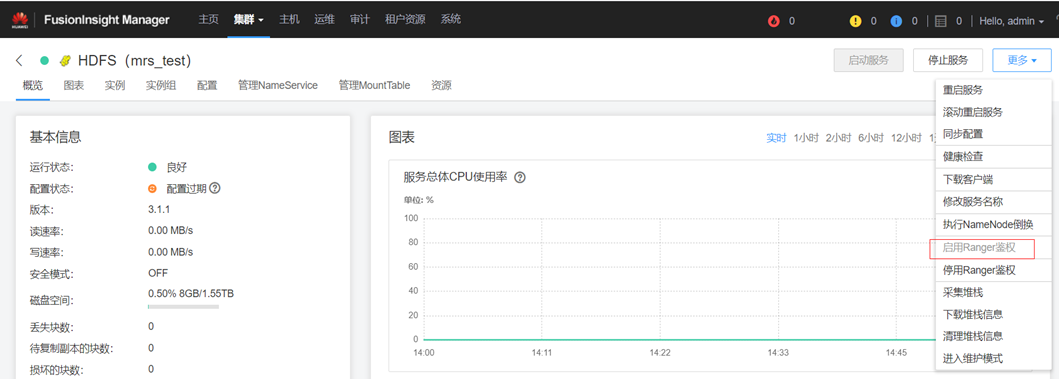Viewport: 1059px width, 379px height.
Task: Open the task list table icon
Action: (941, 21)
